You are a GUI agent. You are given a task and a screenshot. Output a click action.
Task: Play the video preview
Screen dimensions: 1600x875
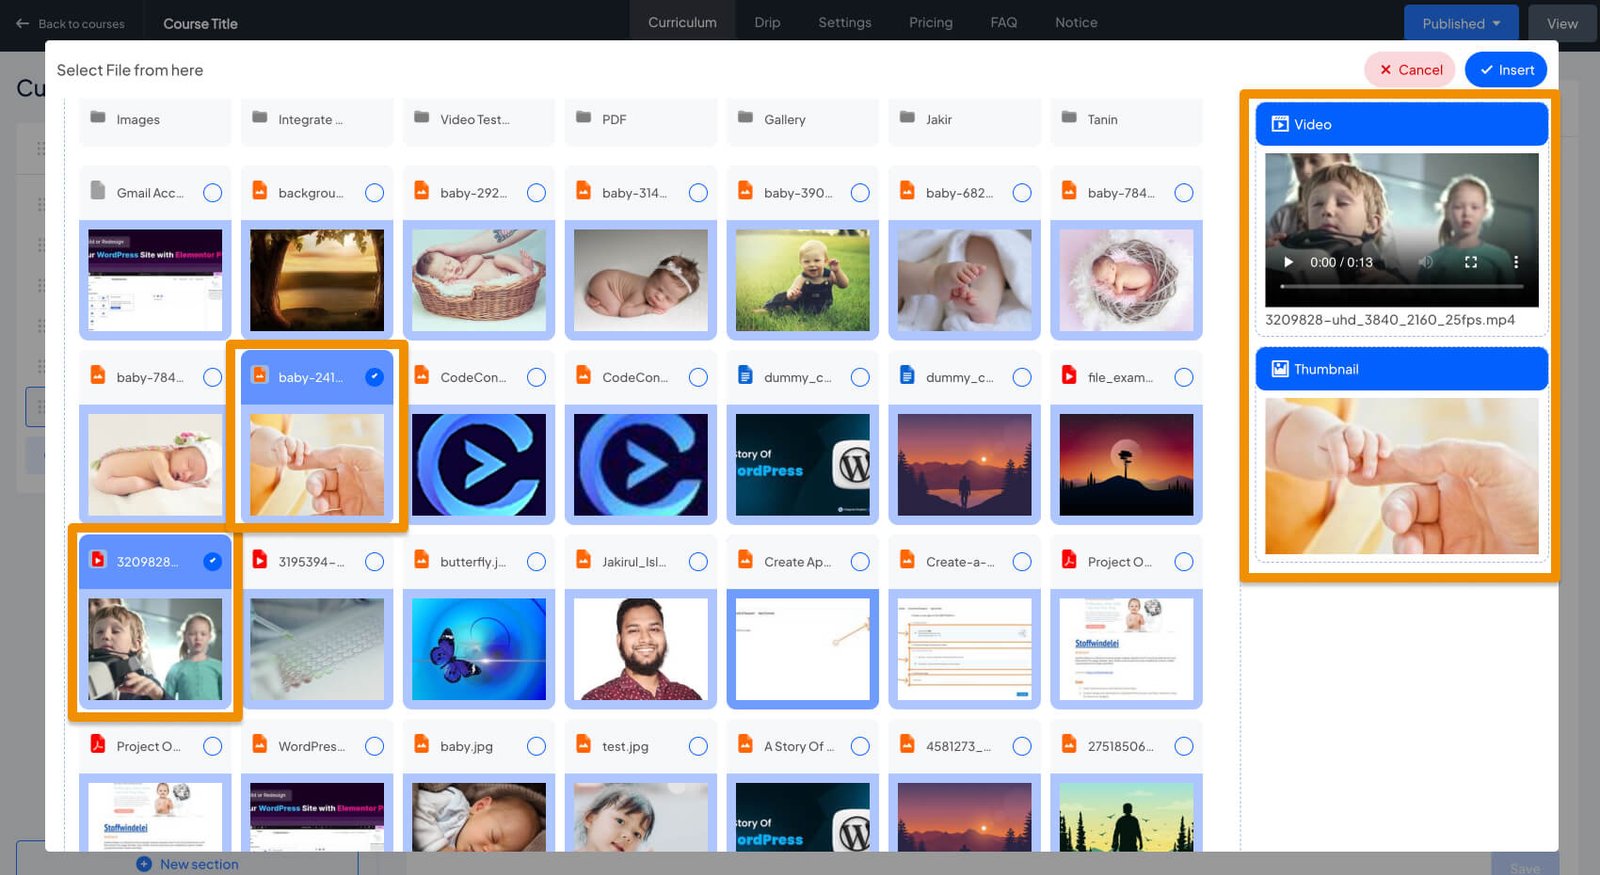point(1288,262)
